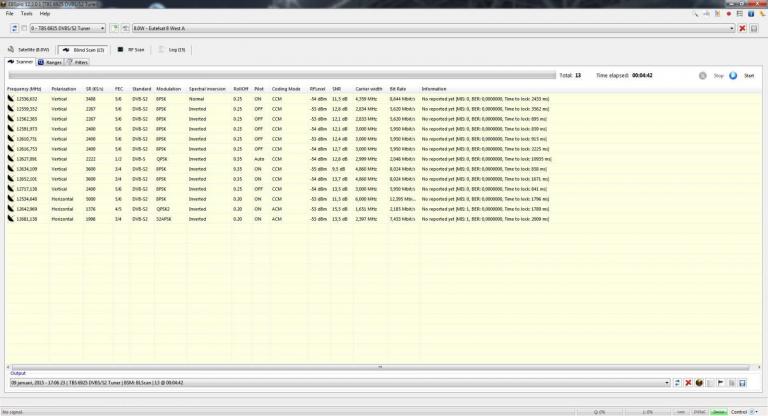The width and height of the screenshot is (768, 416).
Task: Click the red X icon in Output bar
Action: tap(689, 382)
